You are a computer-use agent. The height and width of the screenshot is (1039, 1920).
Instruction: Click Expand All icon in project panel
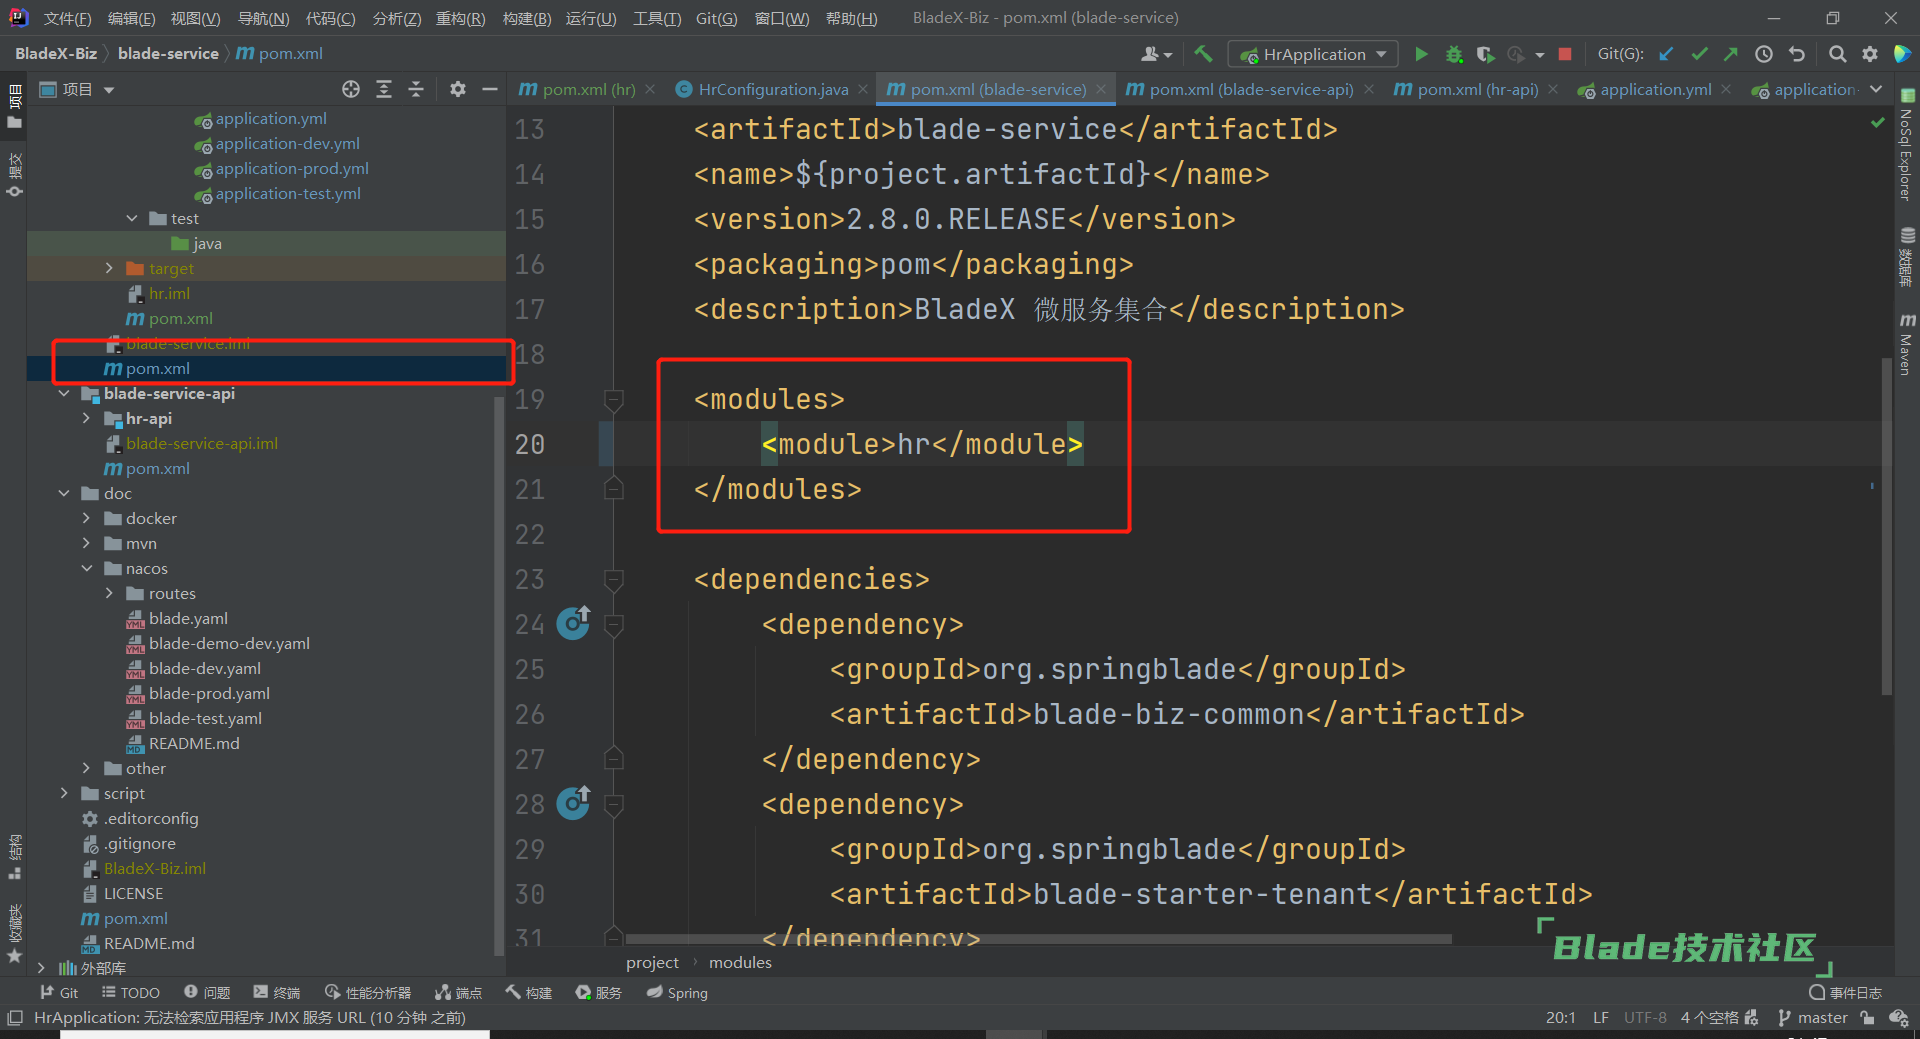point(384,89)
